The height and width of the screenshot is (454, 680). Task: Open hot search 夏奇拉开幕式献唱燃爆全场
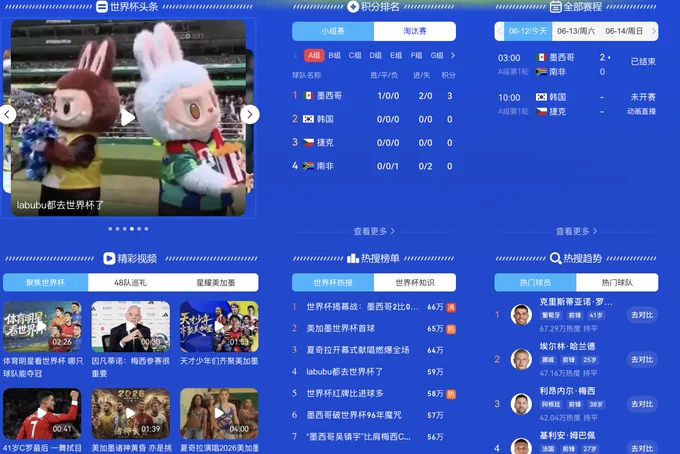(x=358, y=350)
